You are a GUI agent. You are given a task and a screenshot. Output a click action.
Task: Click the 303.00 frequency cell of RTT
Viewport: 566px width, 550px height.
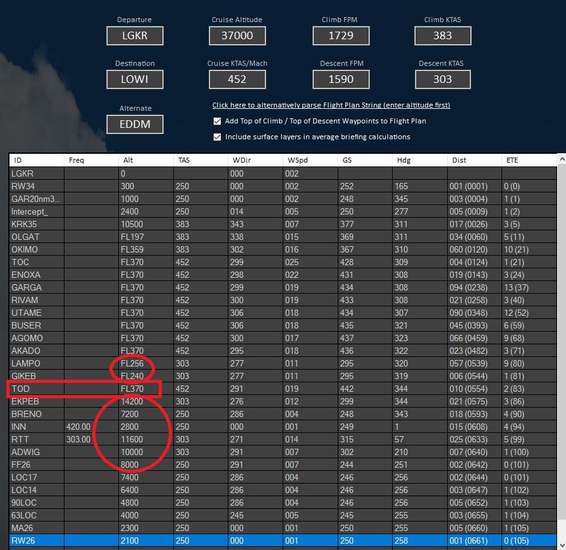(91, 439)
